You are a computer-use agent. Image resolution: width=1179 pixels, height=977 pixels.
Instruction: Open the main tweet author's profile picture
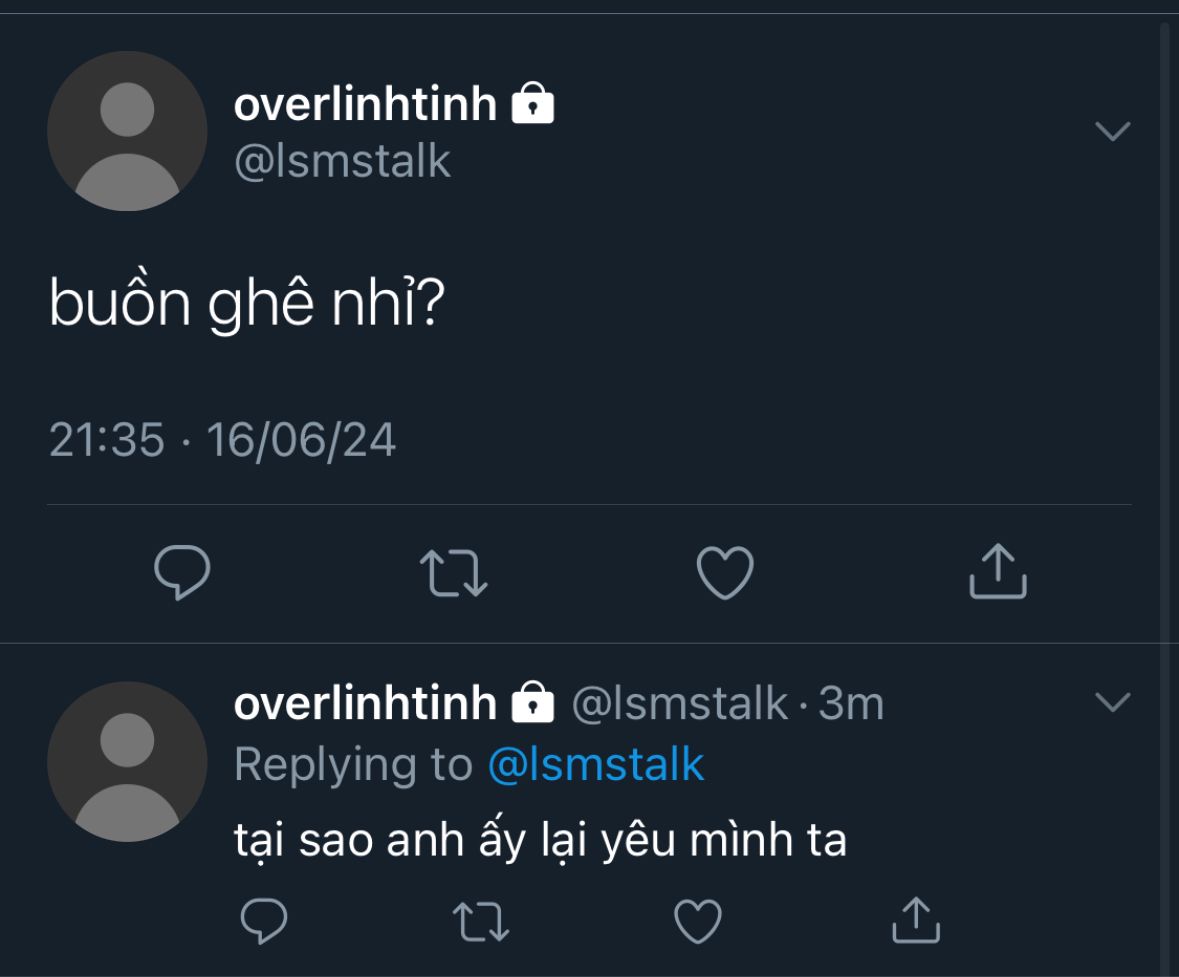(127, 131)
